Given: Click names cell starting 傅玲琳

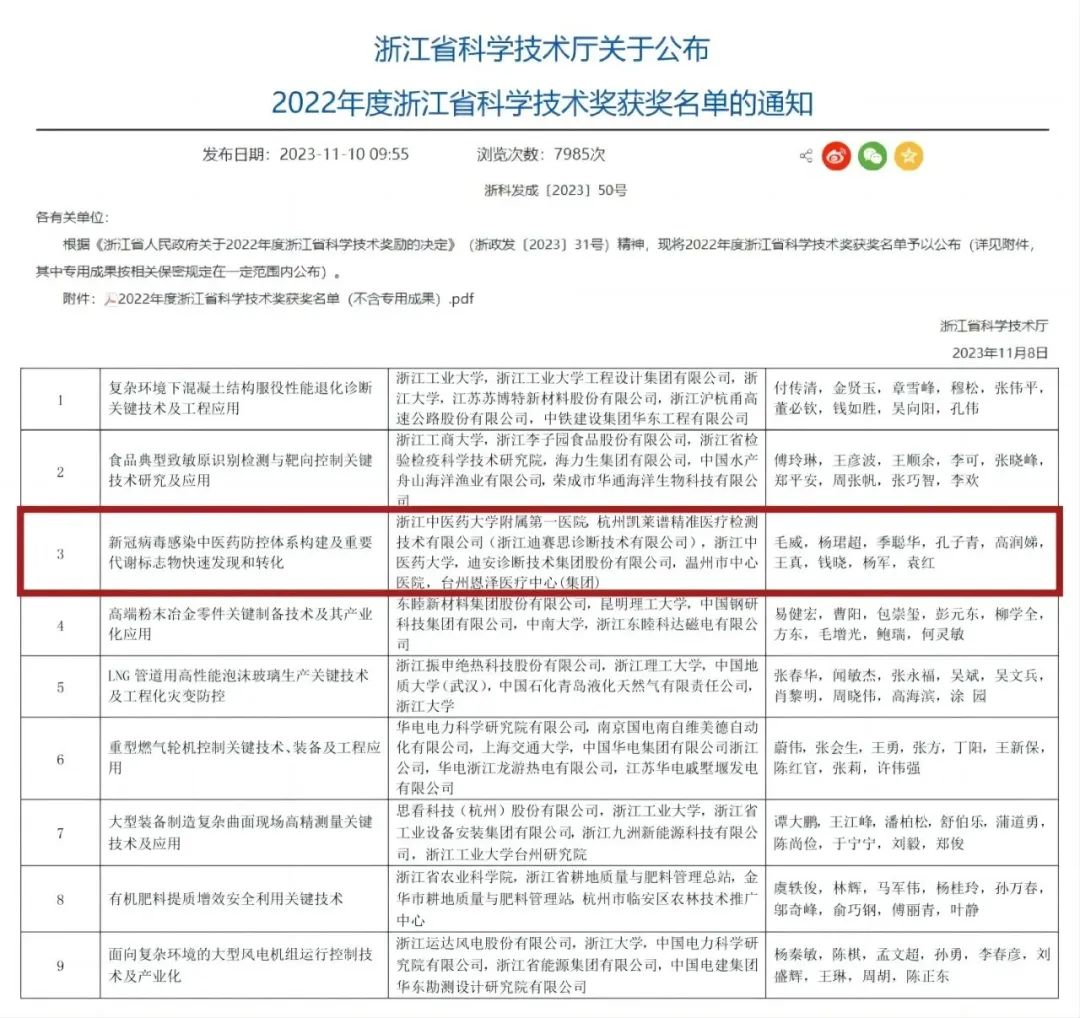Looking at the screenshot, I should coord(912,471).
